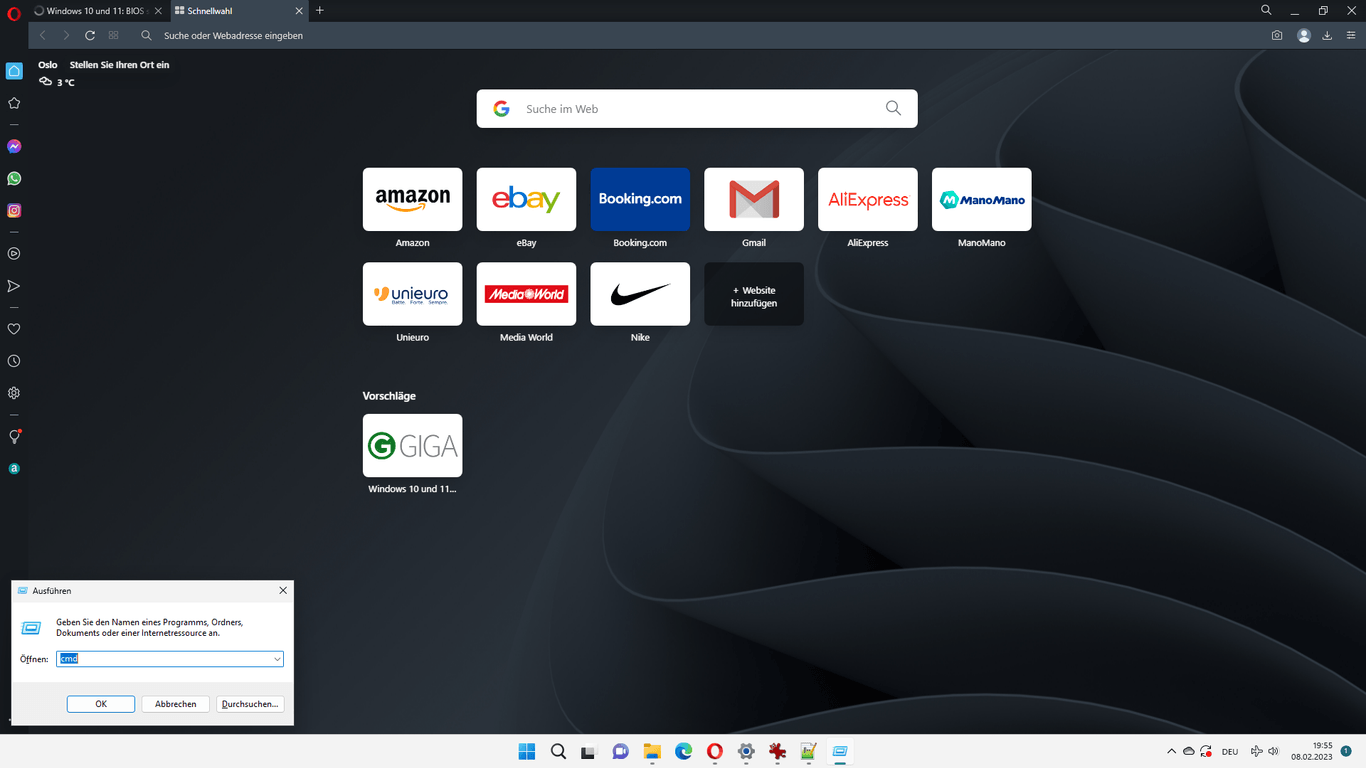Open a new tab with the plus button
Screen dimensions: 1366x768
point(320,10)
